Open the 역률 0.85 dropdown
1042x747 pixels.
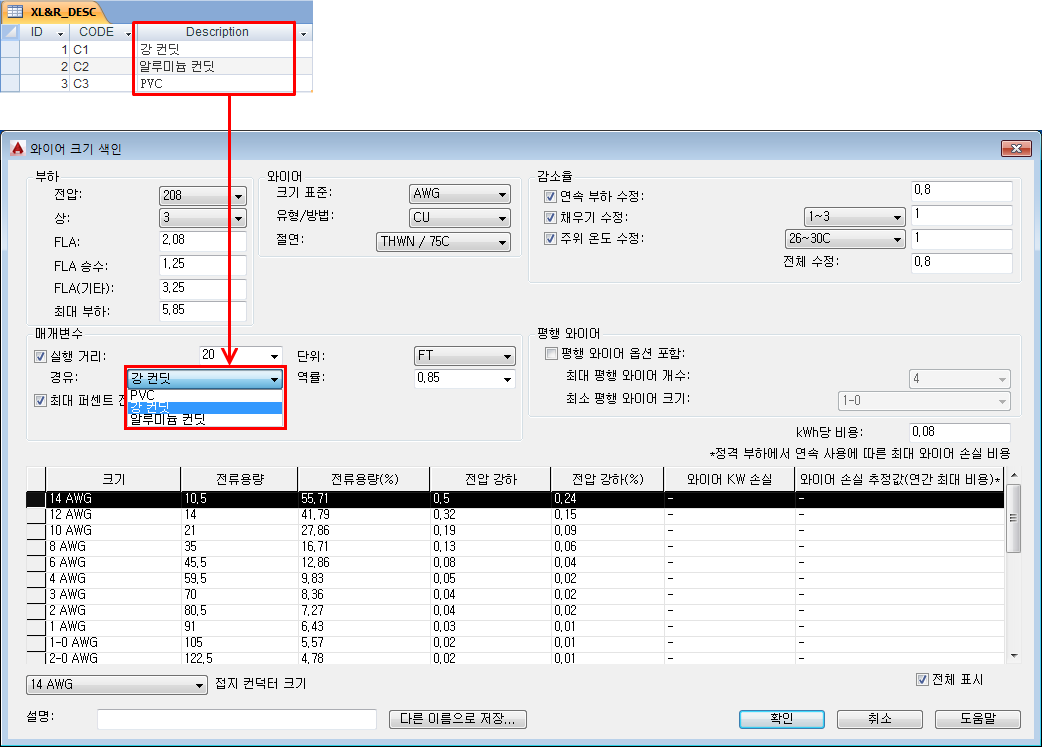[507, 379]
